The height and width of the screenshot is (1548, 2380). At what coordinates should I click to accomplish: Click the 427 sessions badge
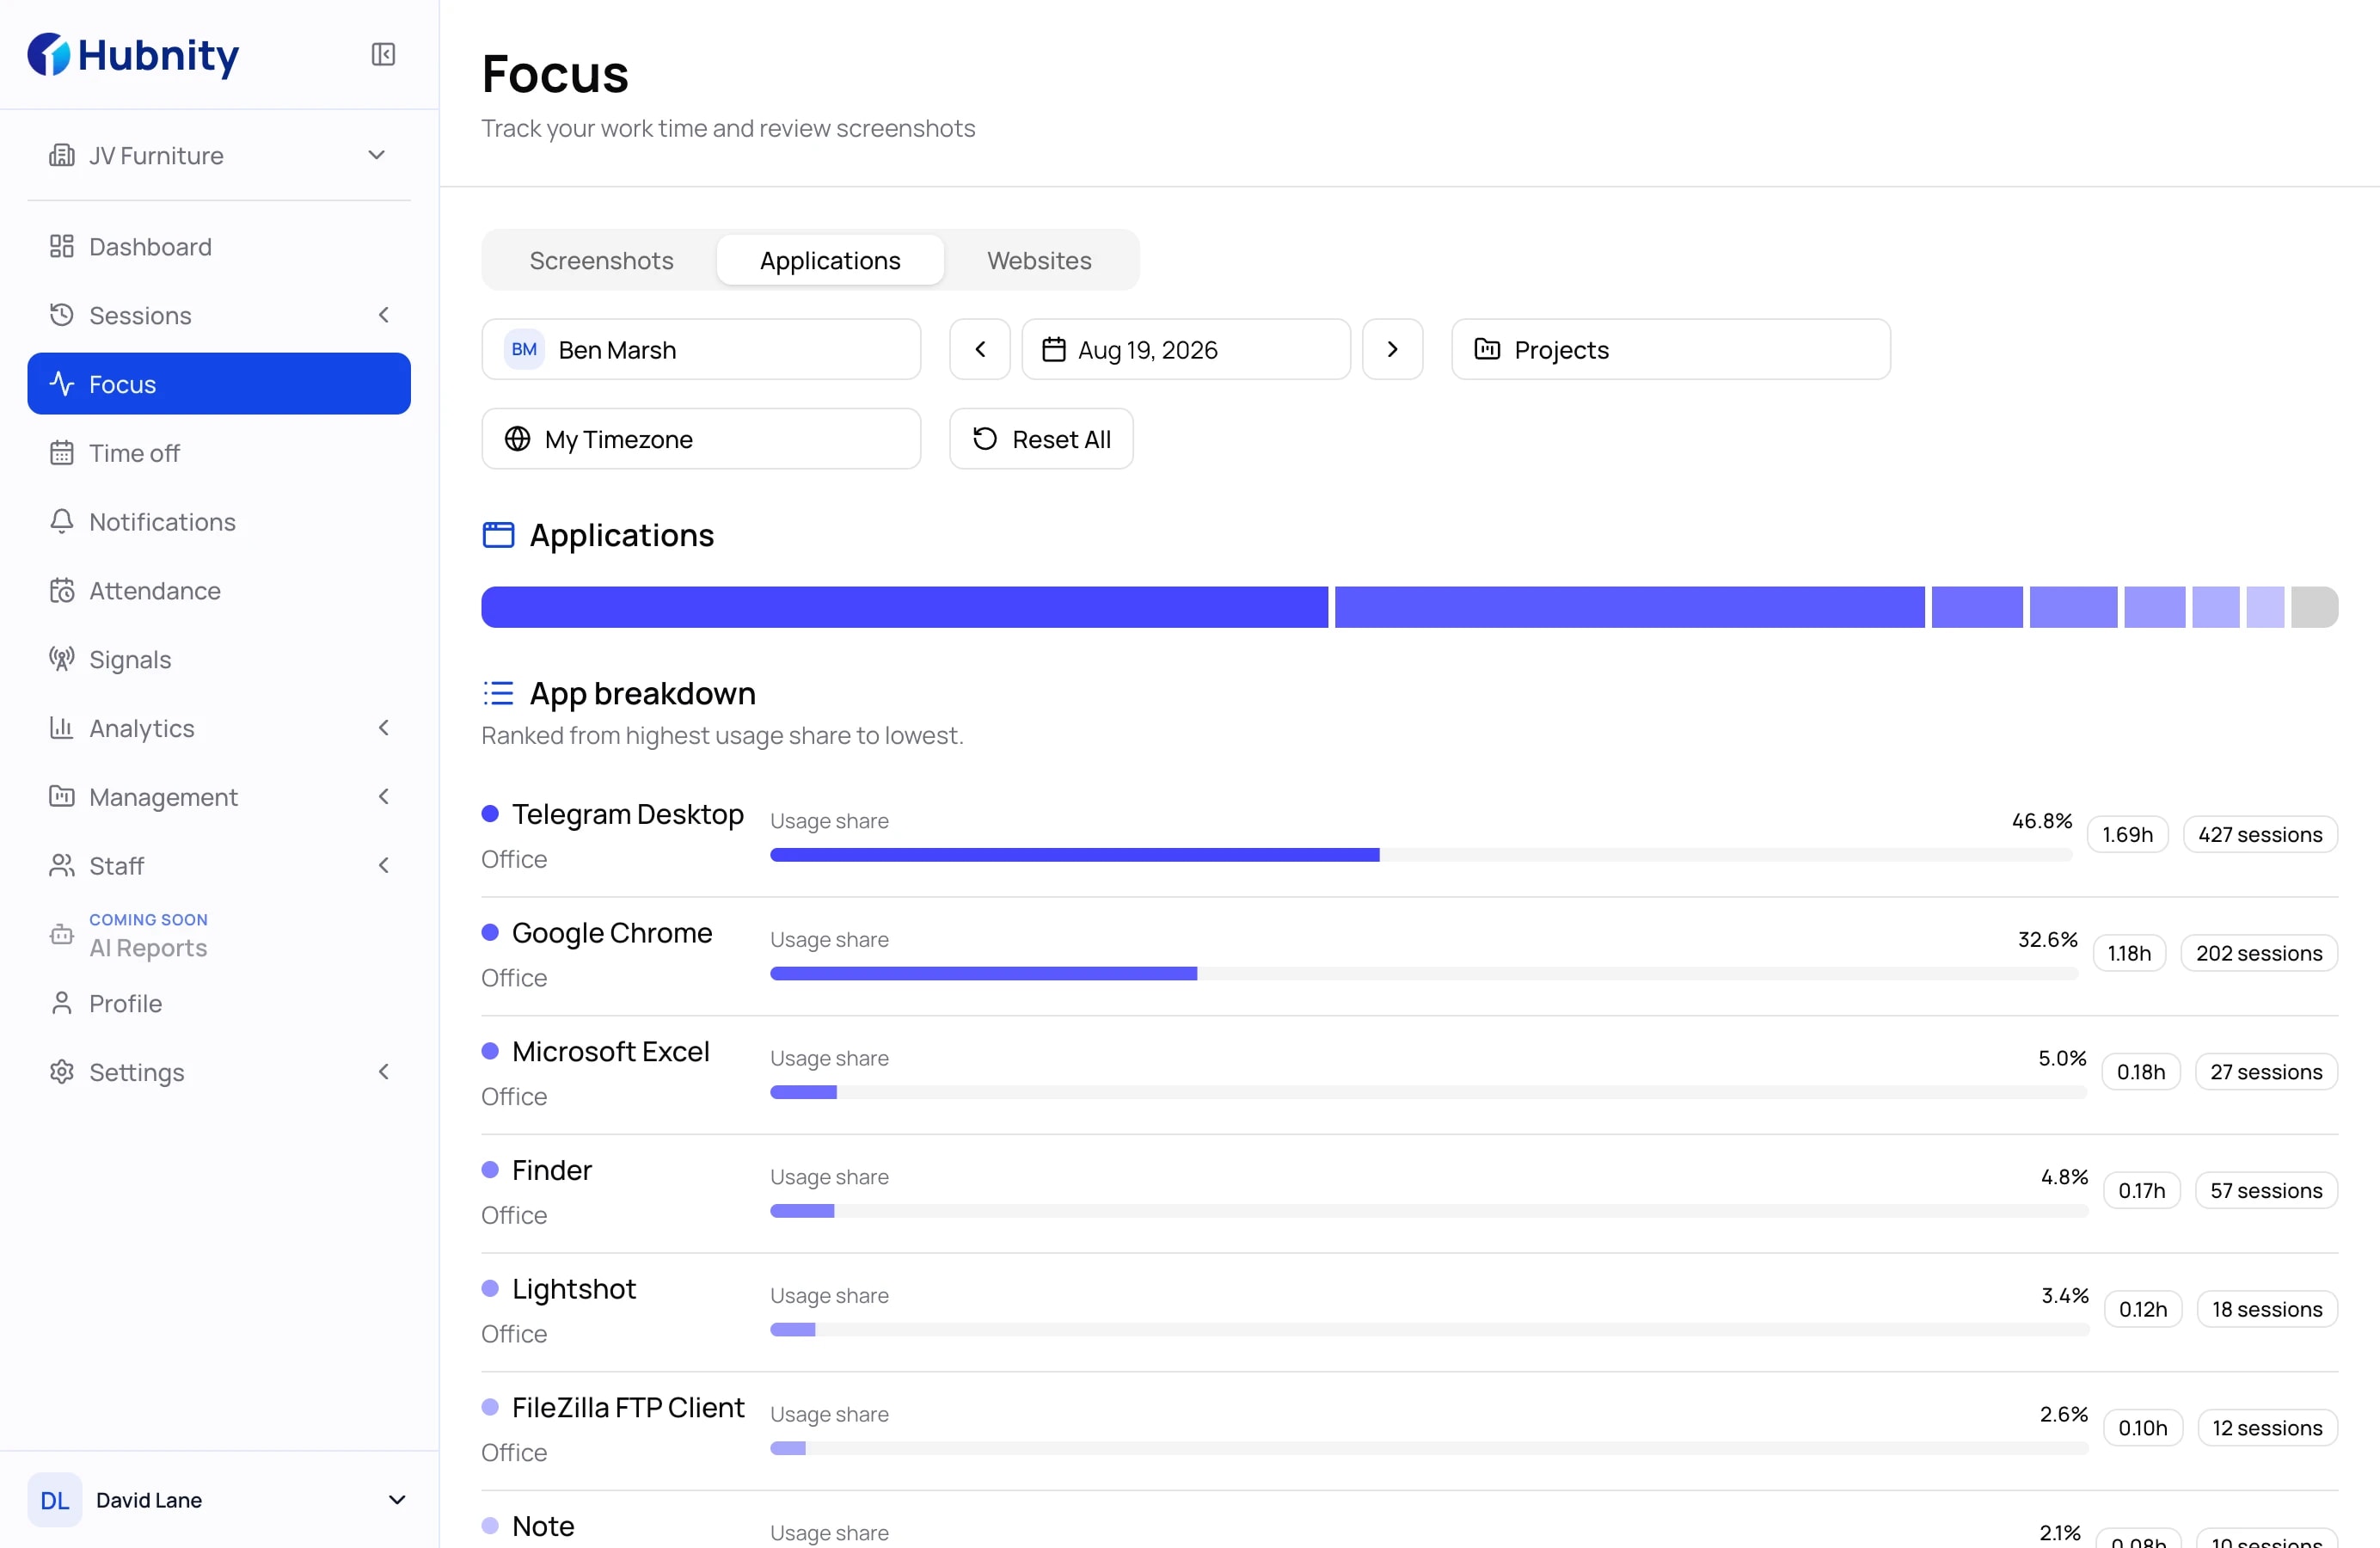pos(2259,834)
